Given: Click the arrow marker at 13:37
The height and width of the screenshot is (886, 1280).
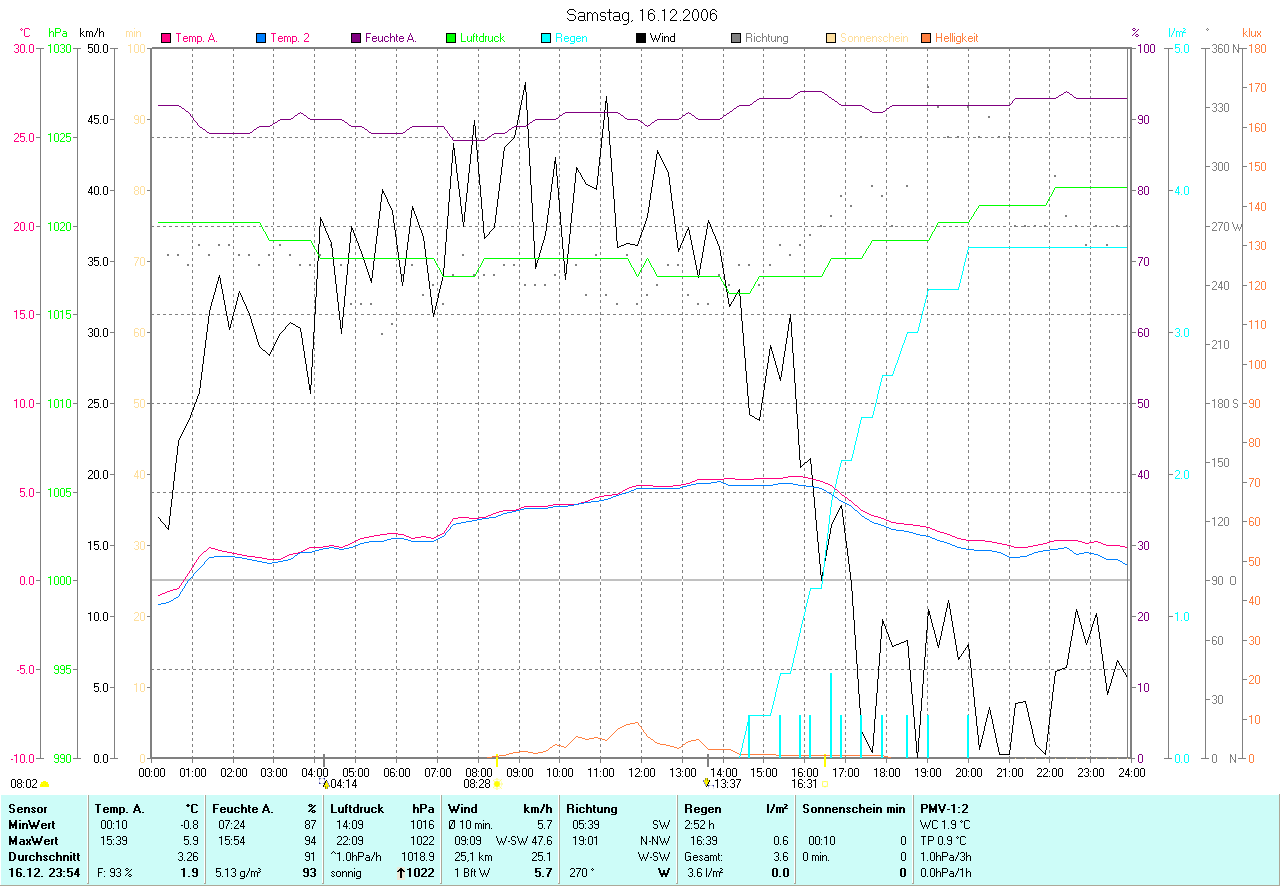Looking at the screenshot, I should [706, 784].
